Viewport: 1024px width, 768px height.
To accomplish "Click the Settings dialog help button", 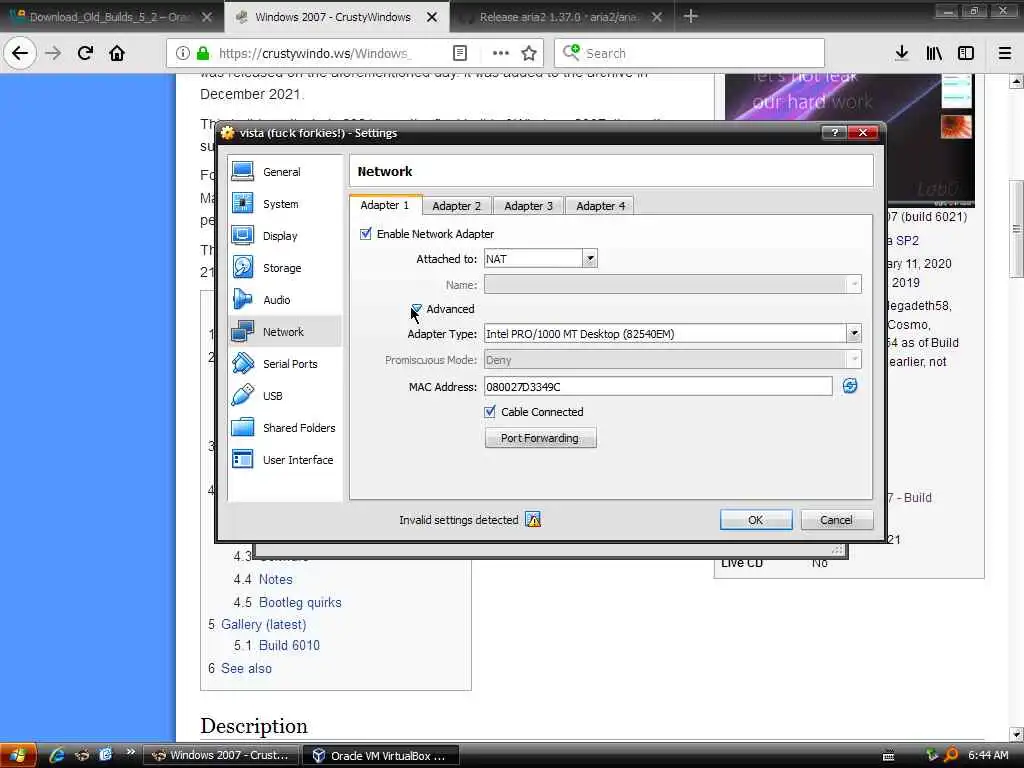I will [x=834, y=133].
